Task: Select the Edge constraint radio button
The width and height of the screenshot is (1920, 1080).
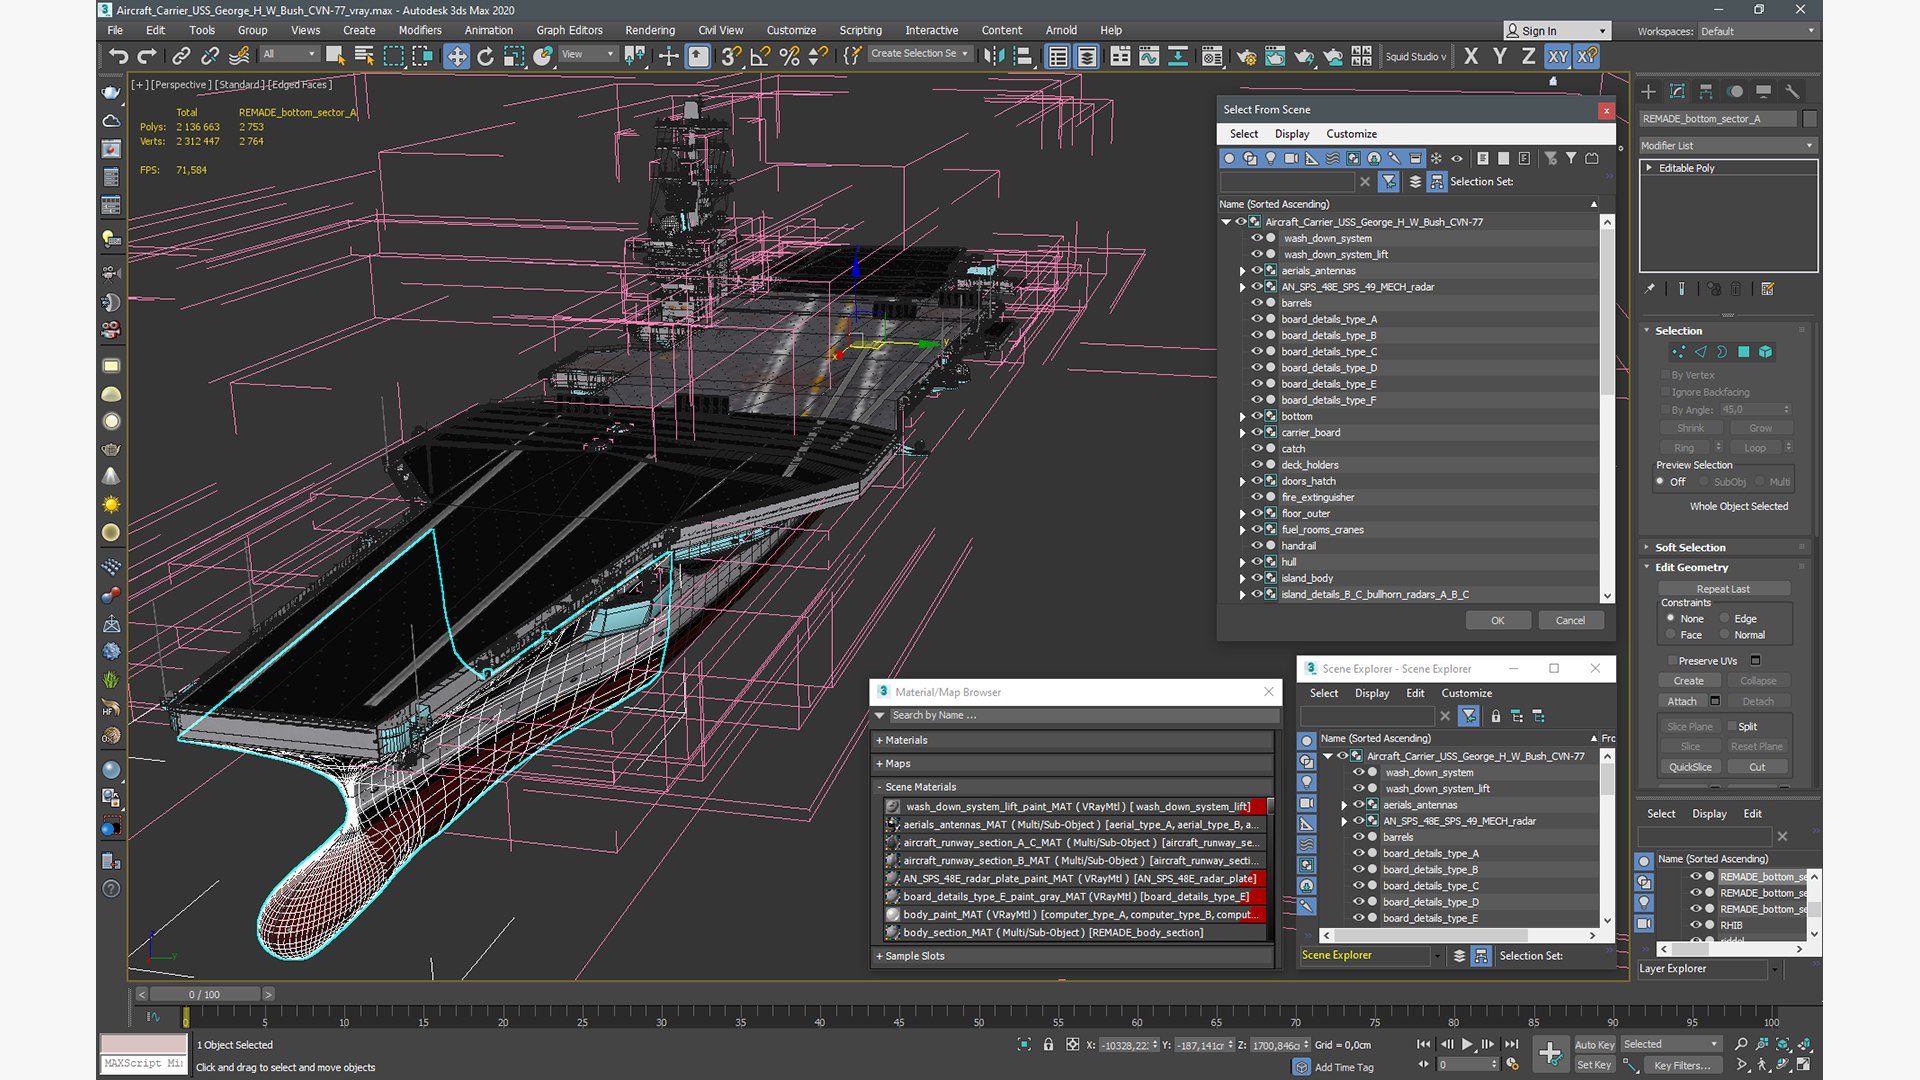Action: (x=1725, y=618)
